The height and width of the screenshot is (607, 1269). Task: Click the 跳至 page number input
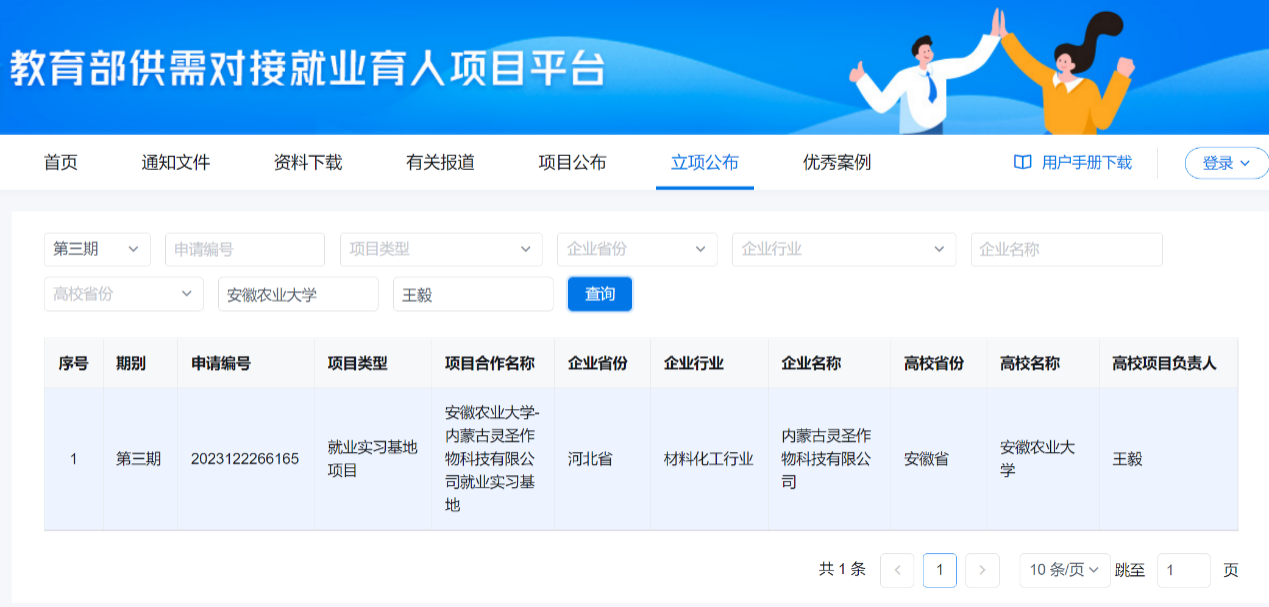point(1183,570)
